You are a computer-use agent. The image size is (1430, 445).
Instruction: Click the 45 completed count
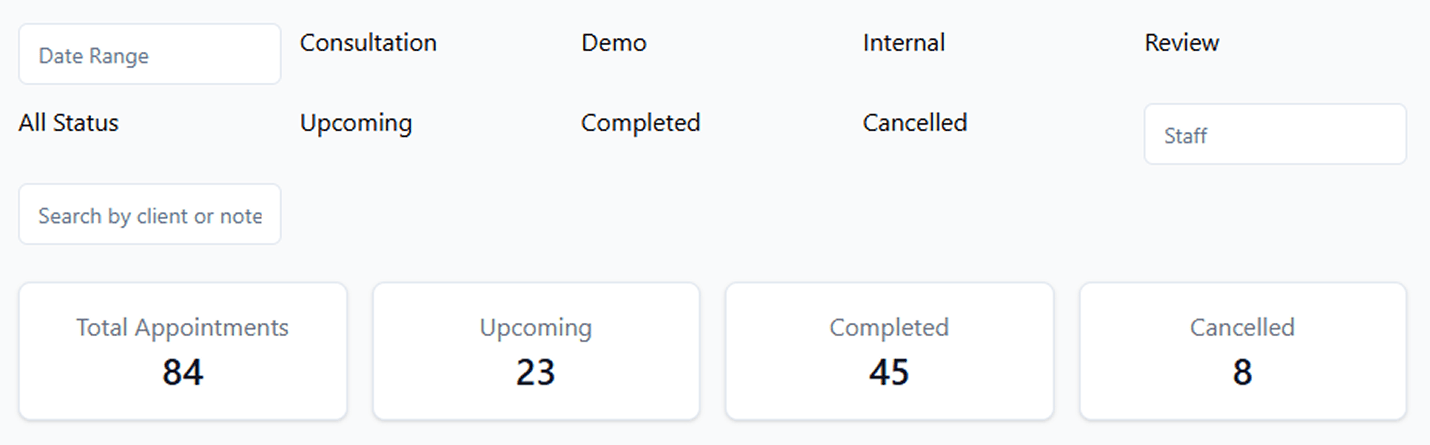pyautogui.click(x=888, y=372)
